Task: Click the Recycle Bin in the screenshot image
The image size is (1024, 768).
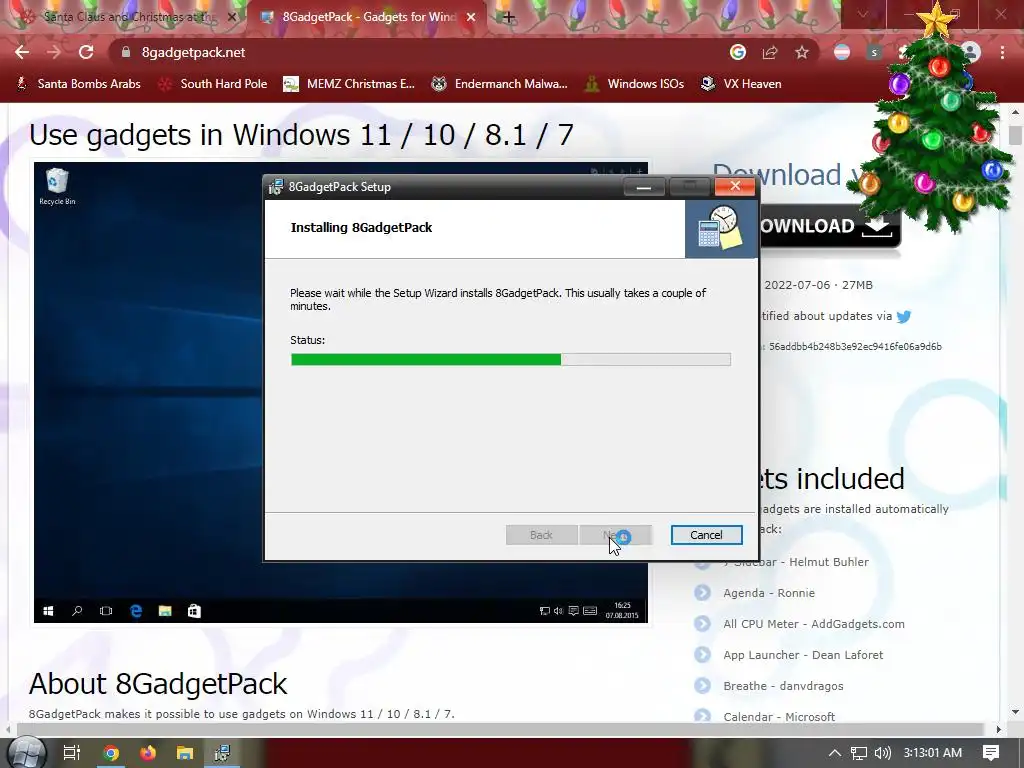Action: point(57,186)
